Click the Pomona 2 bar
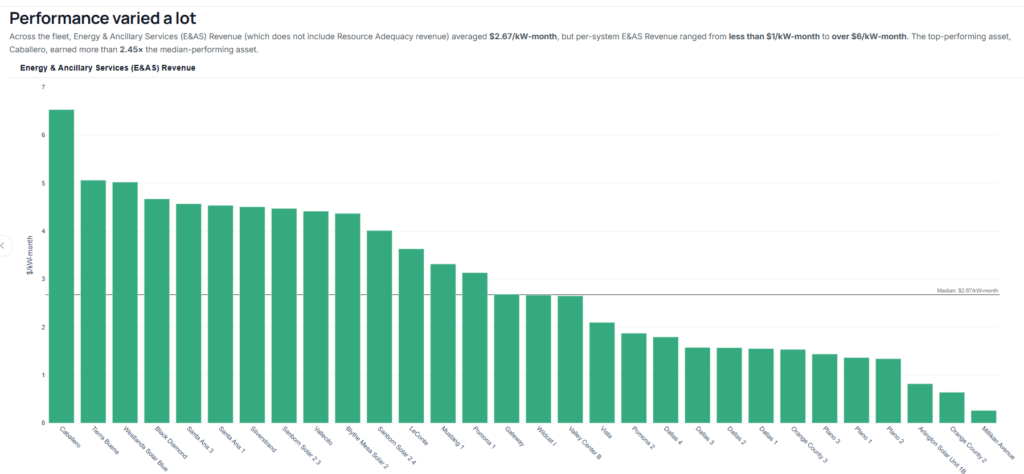The image size is (1024, 474). coord(633,378)
